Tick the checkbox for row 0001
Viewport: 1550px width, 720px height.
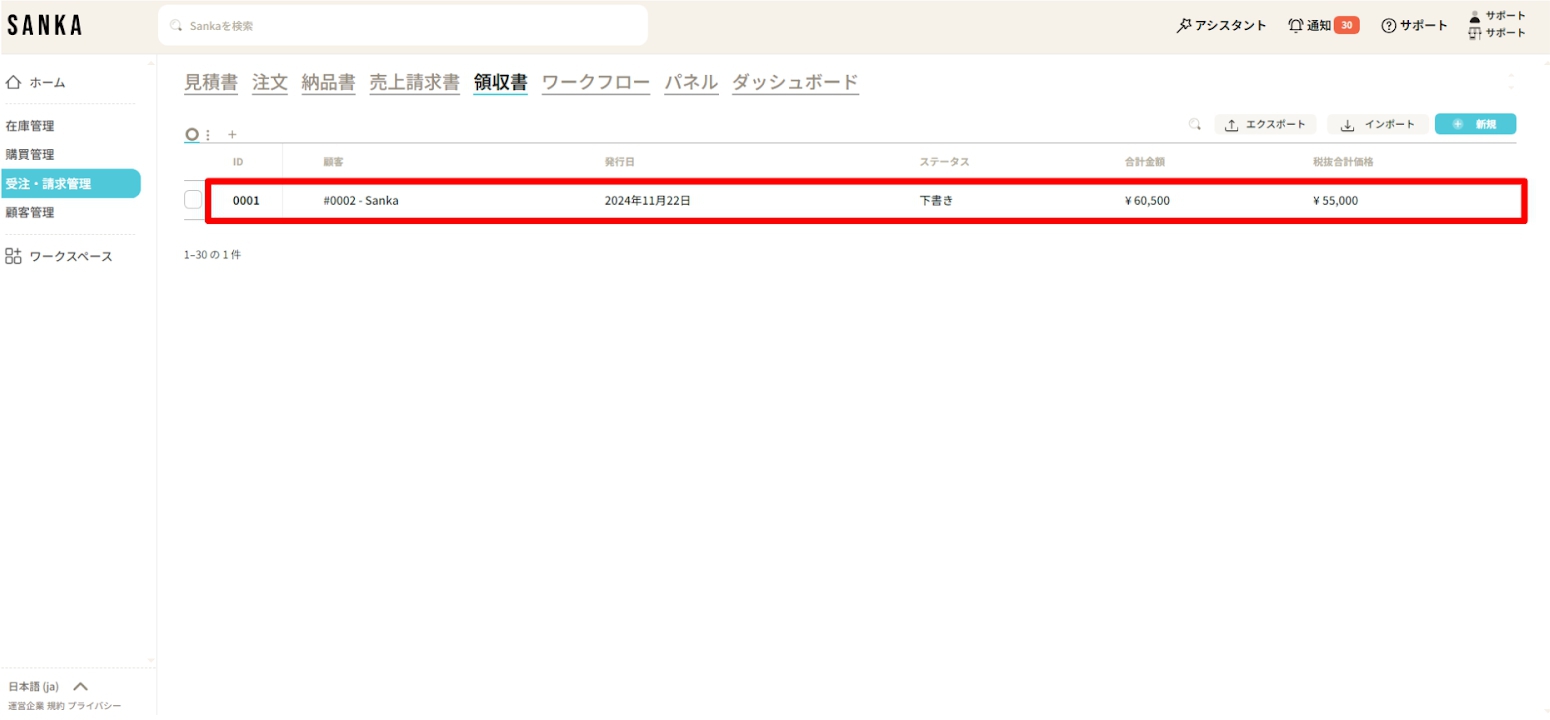[x=193, y=200]
